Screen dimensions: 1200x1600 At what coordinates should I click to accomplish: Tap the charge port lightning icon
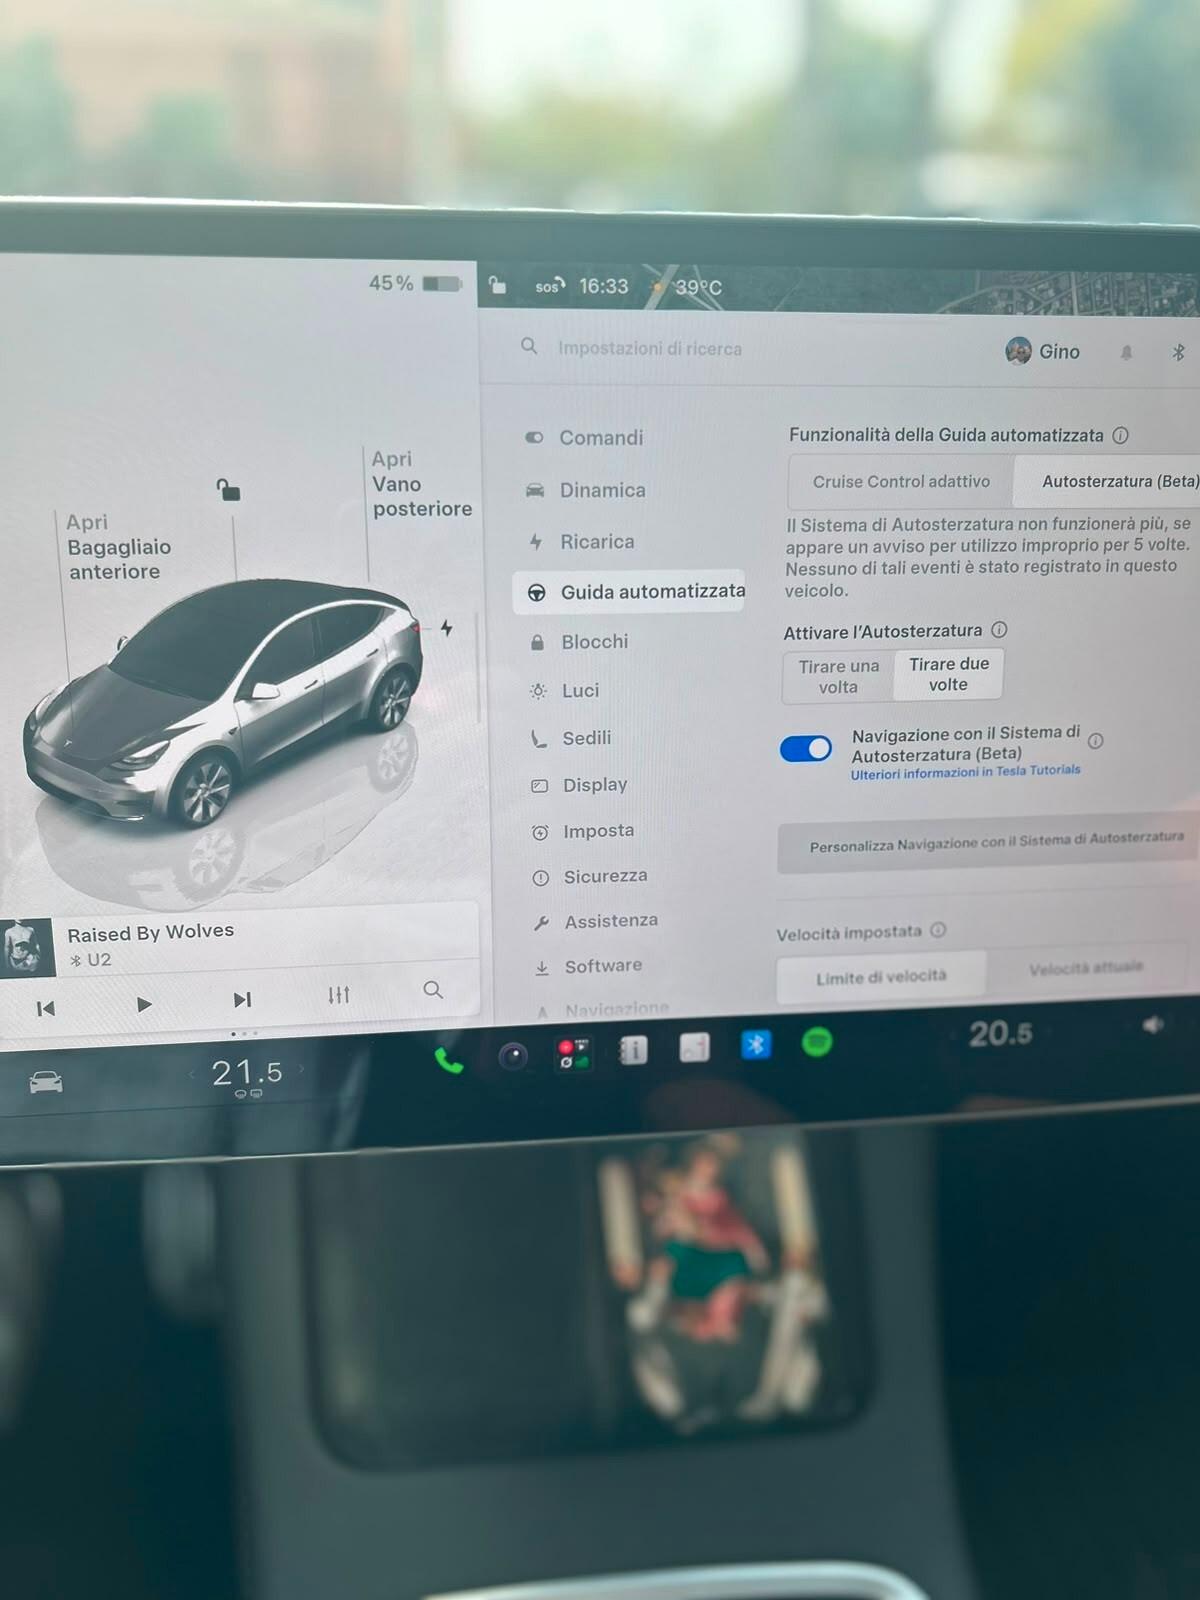point(446,628)
